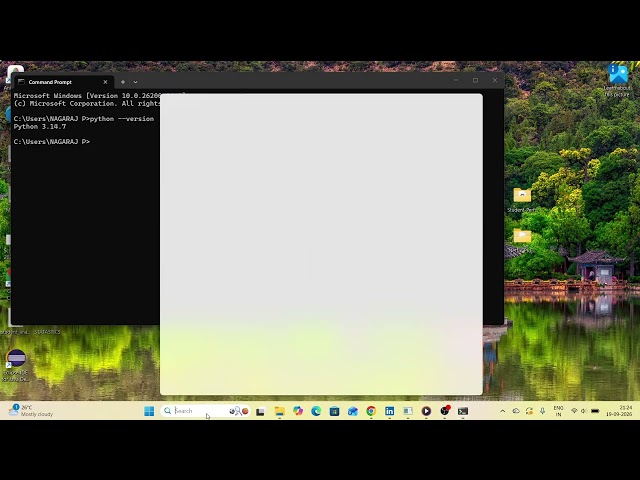Viewport: 640px width, 480px height.
Task: Open the Windows Start menu
Action: tap(149, 411)
